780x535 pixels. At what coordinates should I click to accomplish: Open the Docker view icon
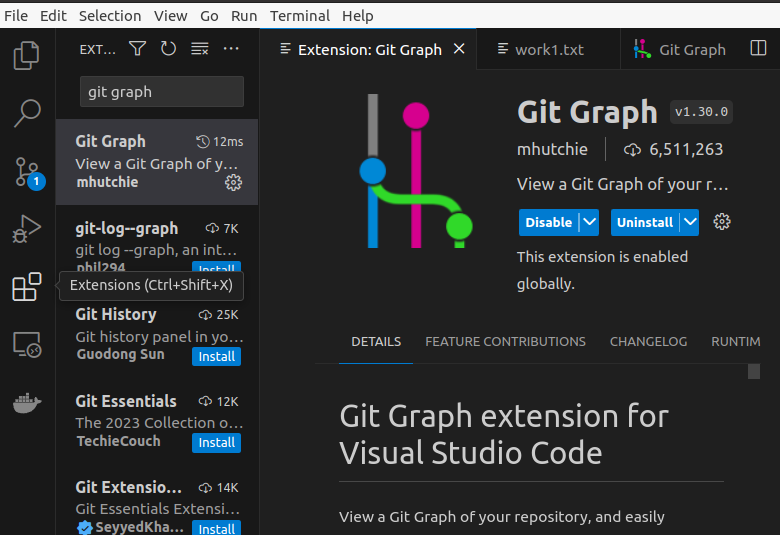click(26, 403)
